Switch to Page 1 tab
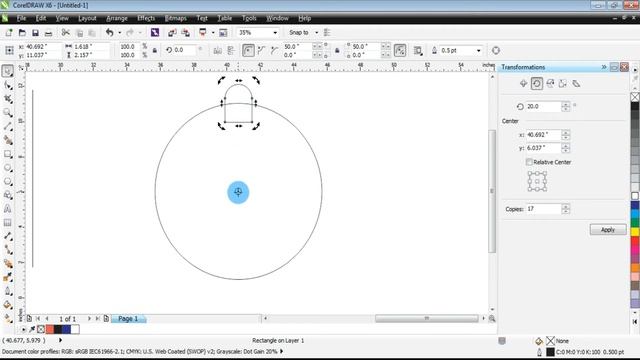Screen dimensions: 640x360 point(128,319)
